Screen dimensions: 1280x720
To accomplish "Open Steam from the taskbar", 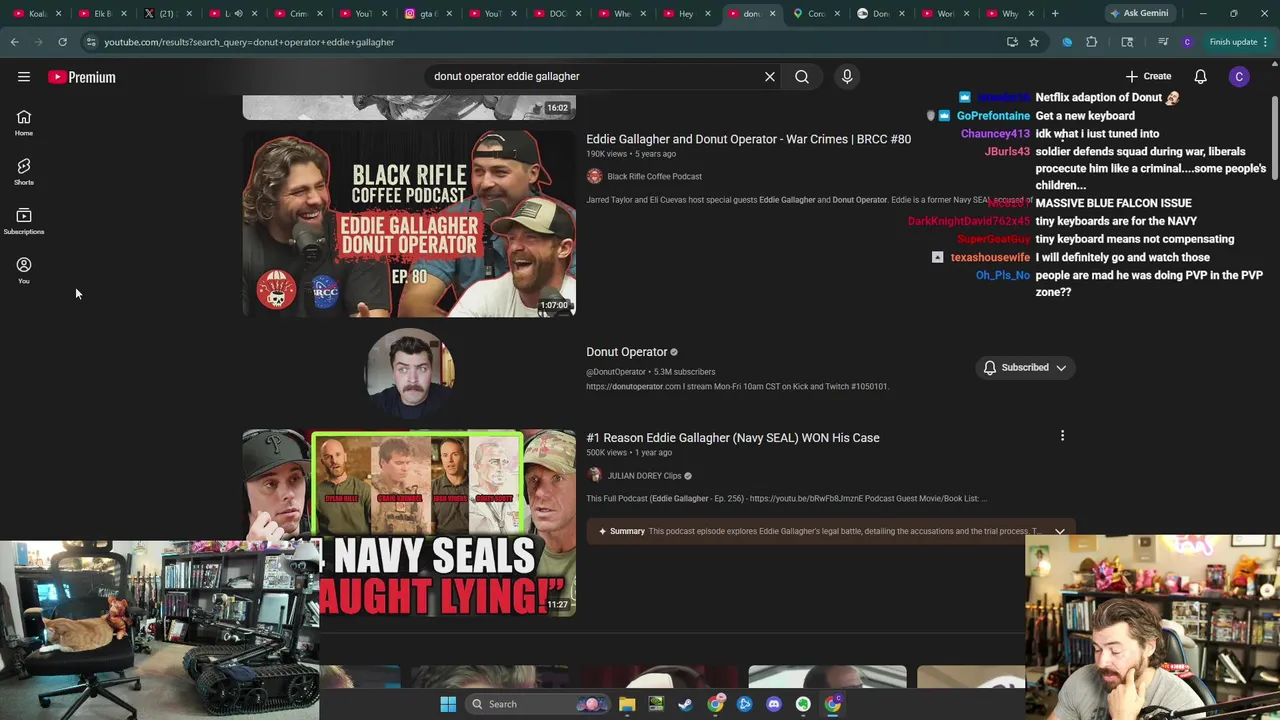I will 685,704.
